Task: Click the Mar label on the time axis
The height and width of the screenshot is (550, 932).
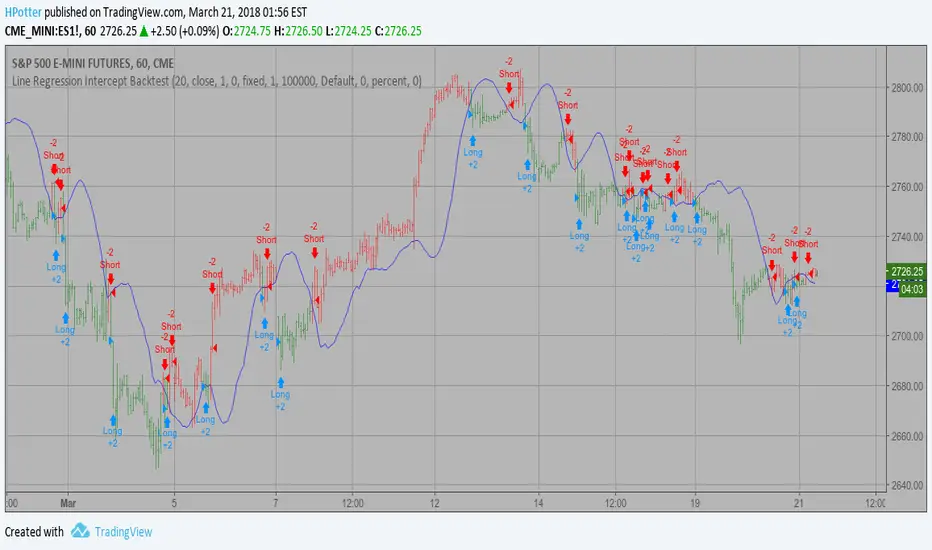Action: coord(68,503)
